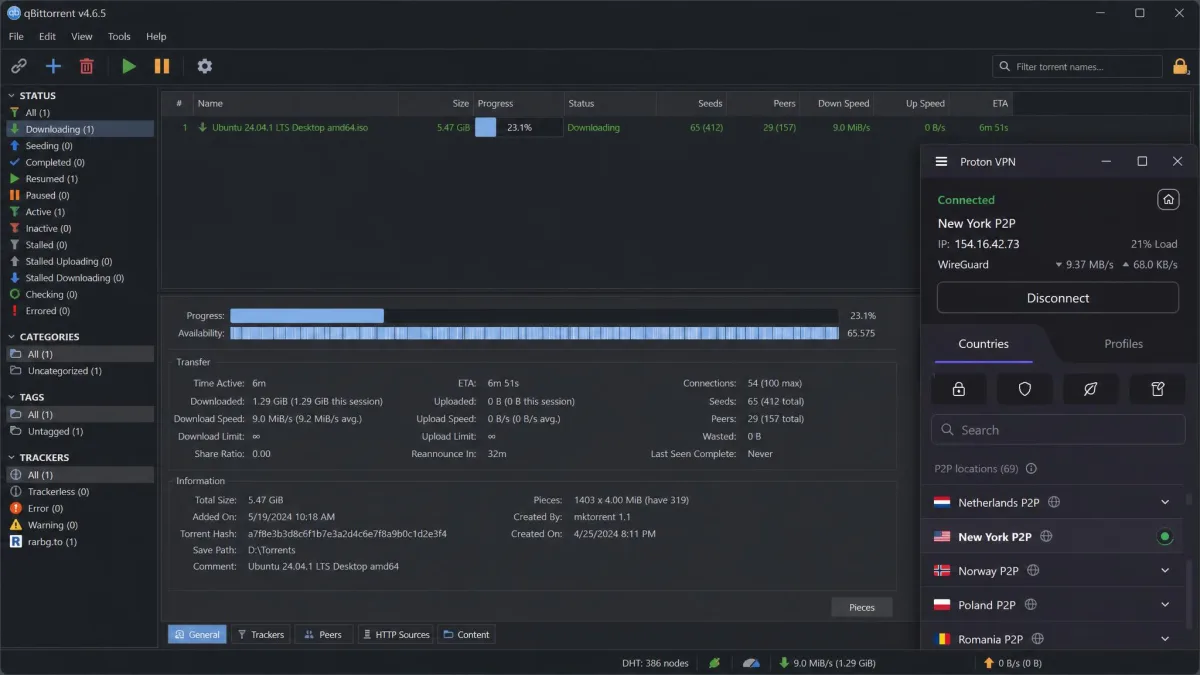
Task: Click the Disconnect button
Action: pyautogui.click(x=1058, y=298)
